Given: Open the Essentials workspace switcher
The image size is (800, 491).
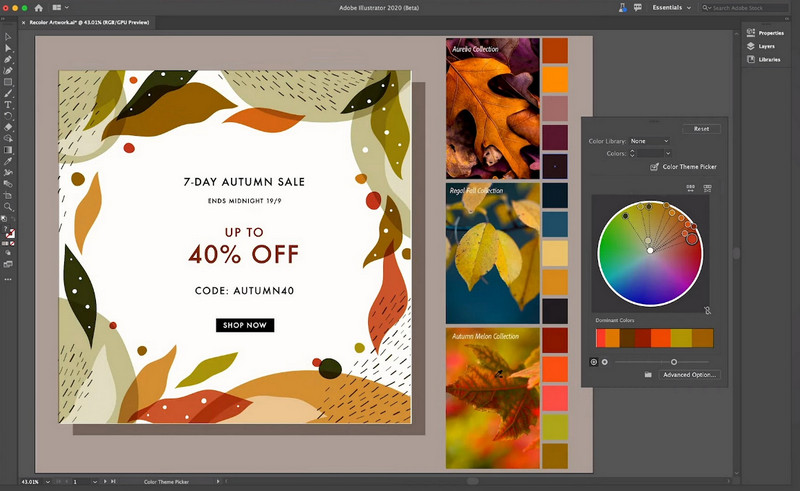Looking at the screenshot, I should click(671, 7).
